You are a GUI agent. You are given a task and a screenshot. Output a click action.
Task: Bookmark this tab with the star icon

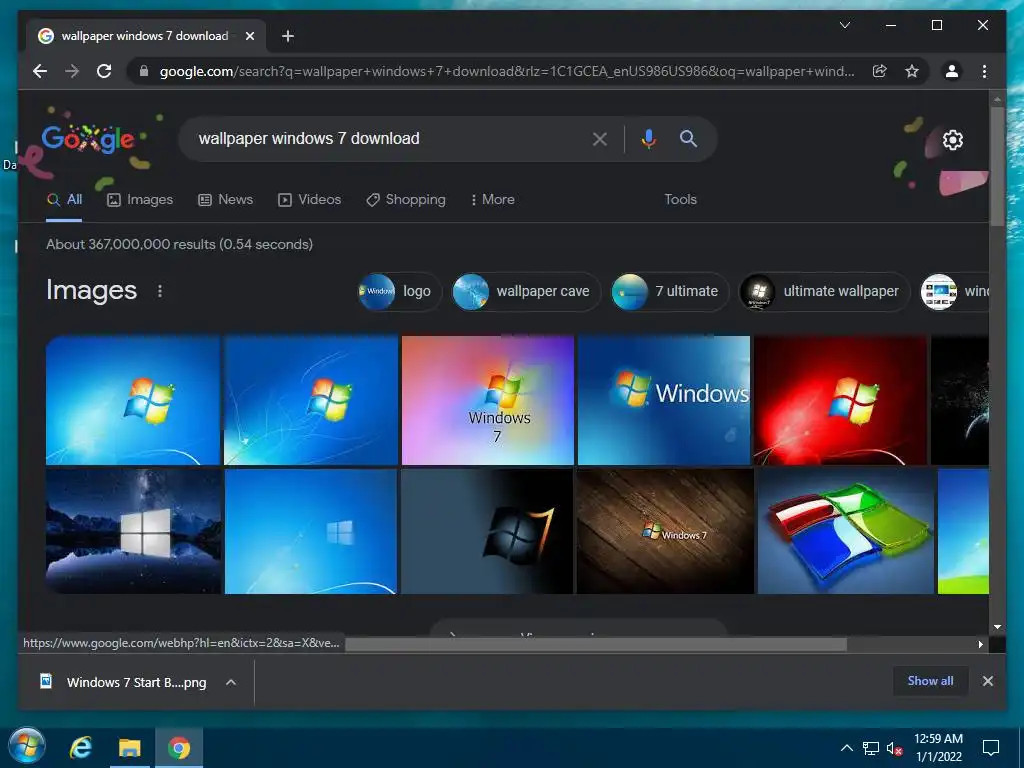[912, 71]
